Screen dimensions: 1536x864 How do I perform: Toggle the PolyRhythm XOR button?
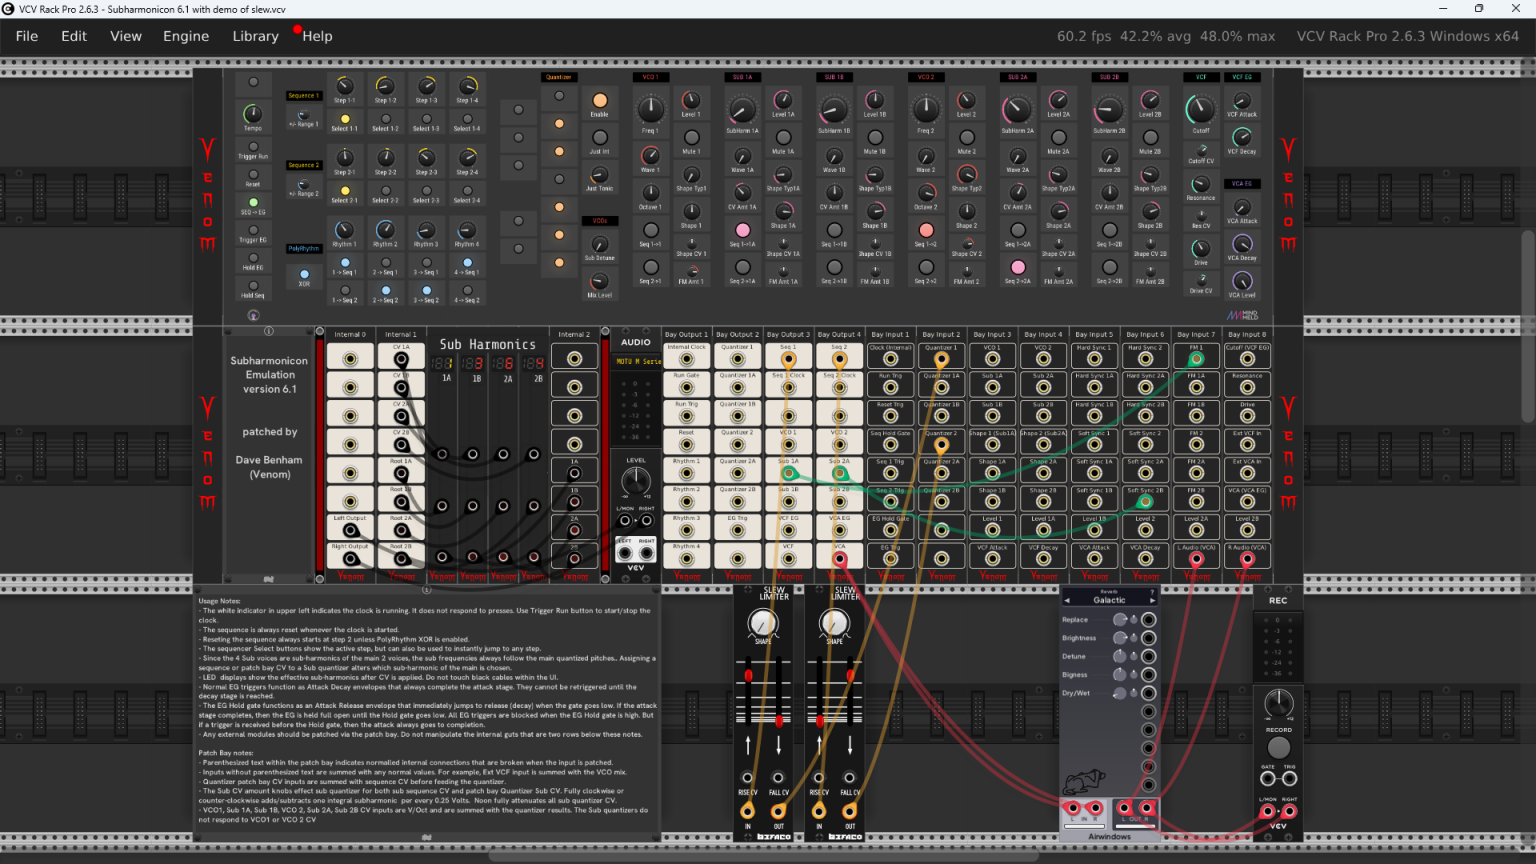coord(304,273)
